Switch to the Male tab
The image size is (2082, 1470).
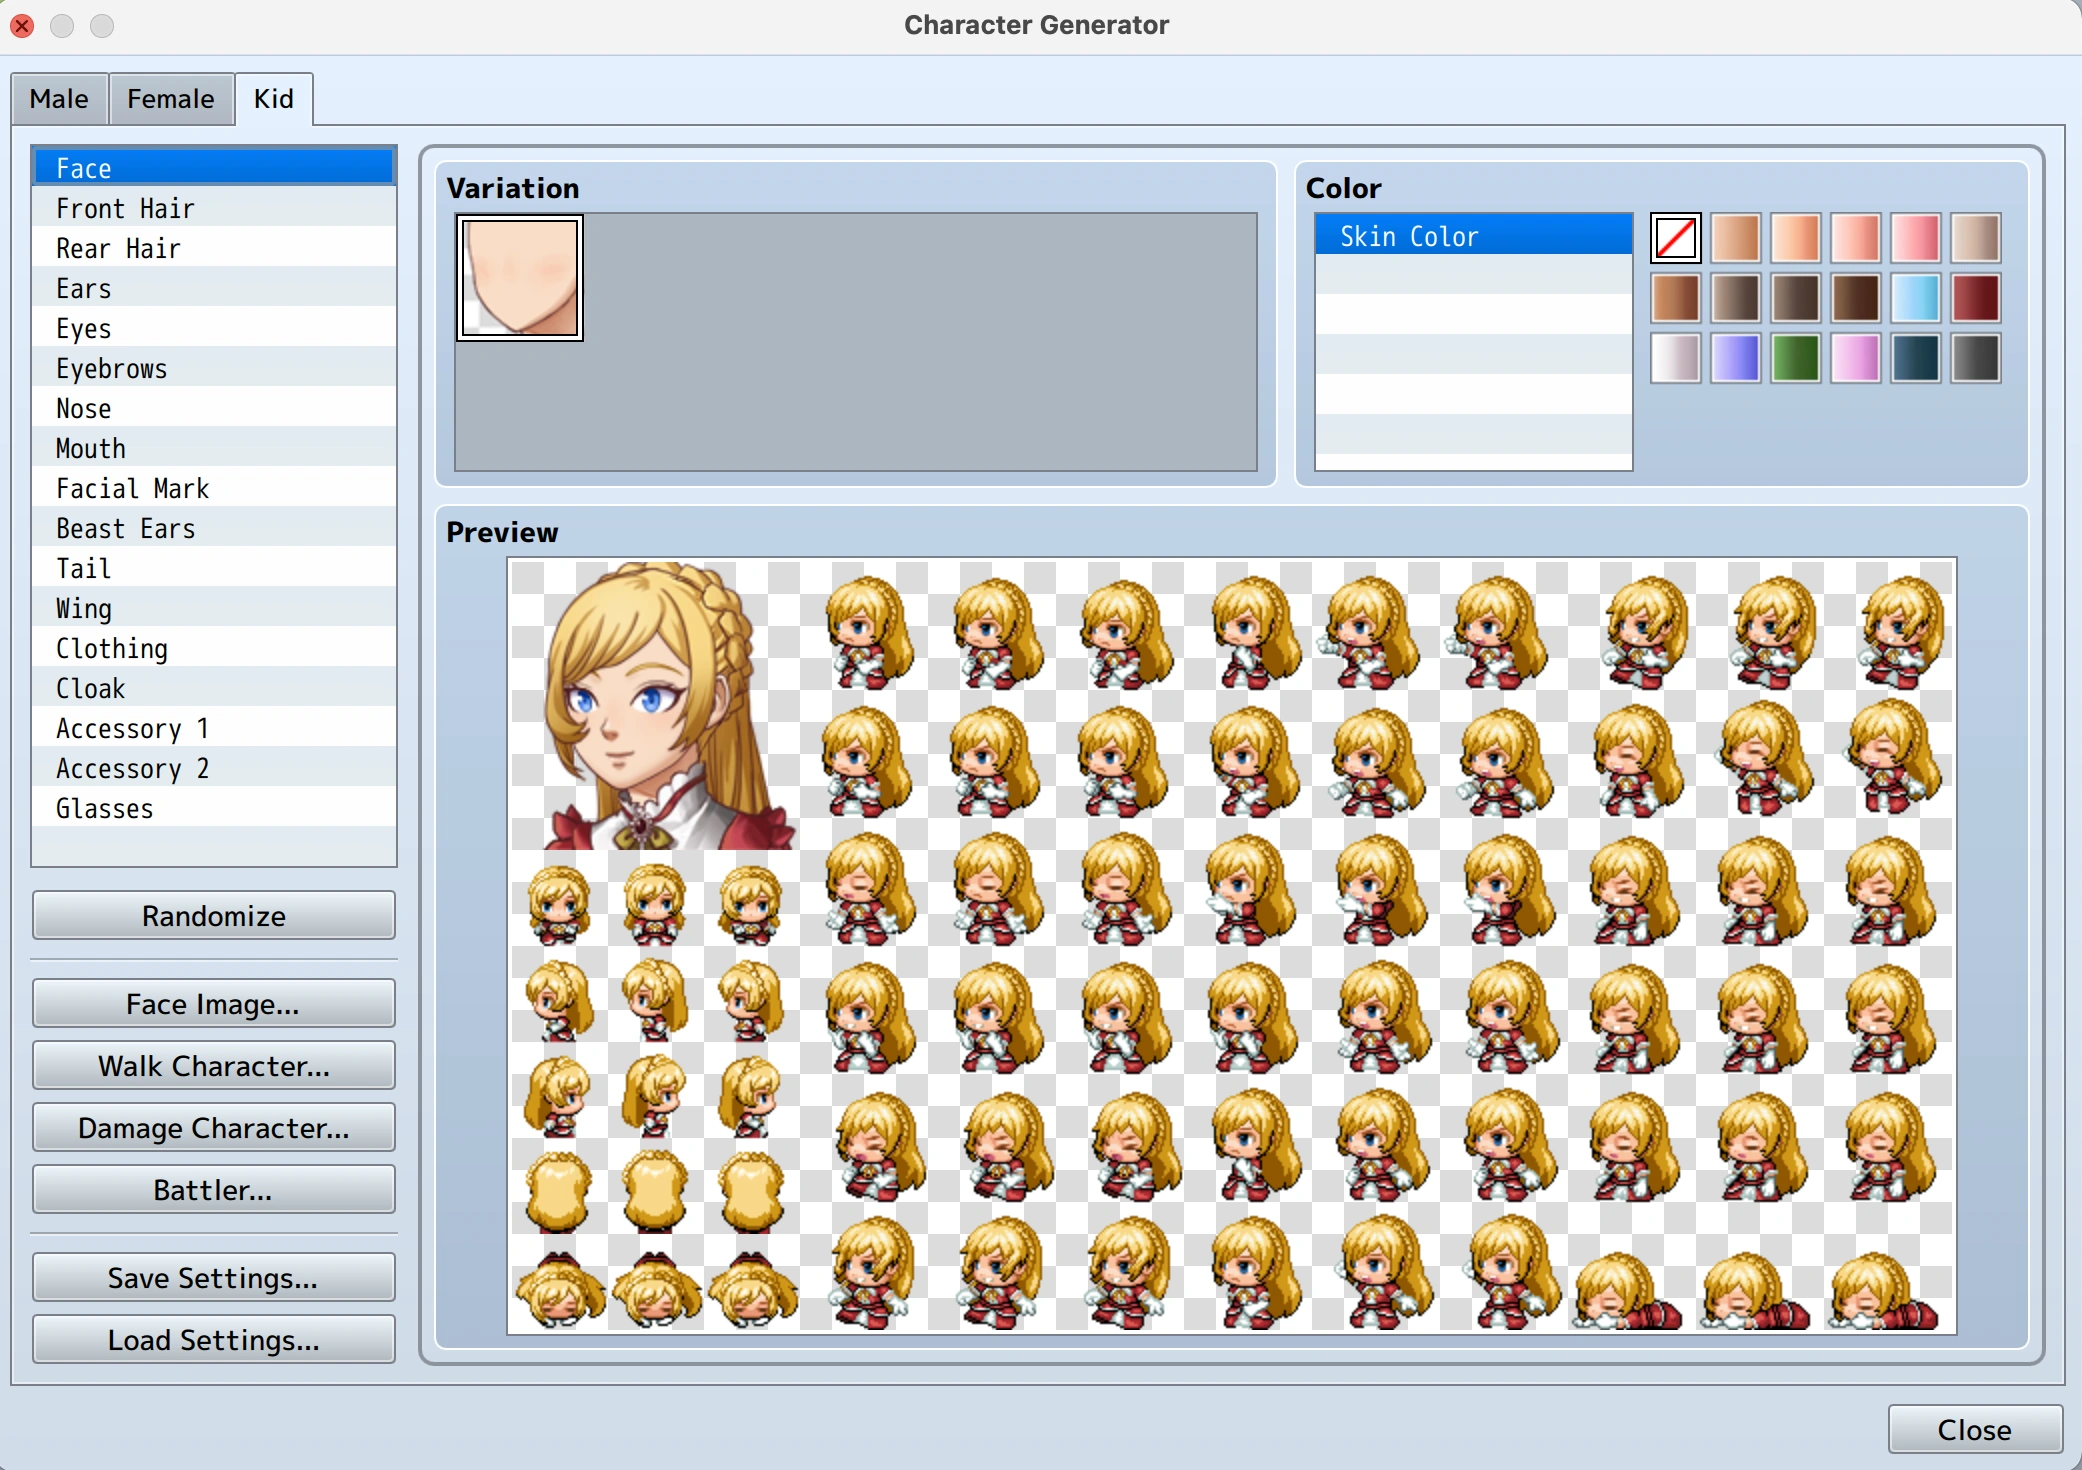[x=59, y=99]
